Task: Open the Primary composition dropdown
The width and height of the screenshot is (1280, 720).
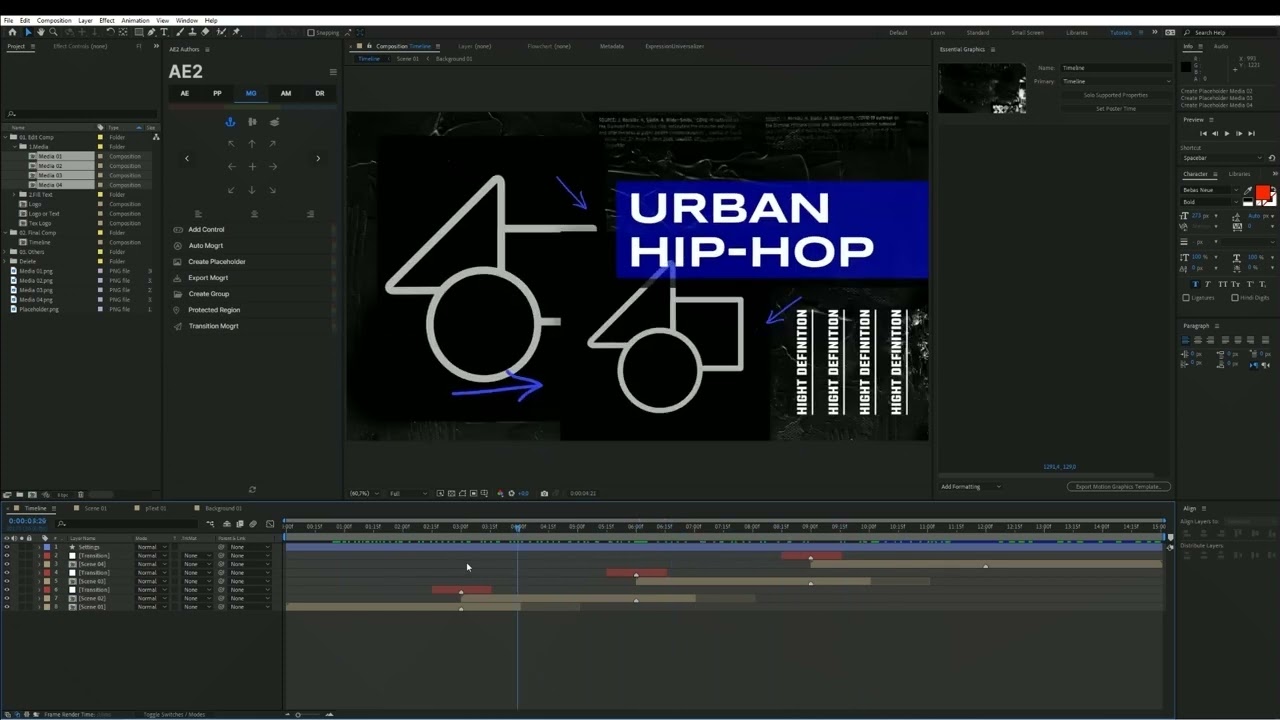Action: tap(1116, 81)
